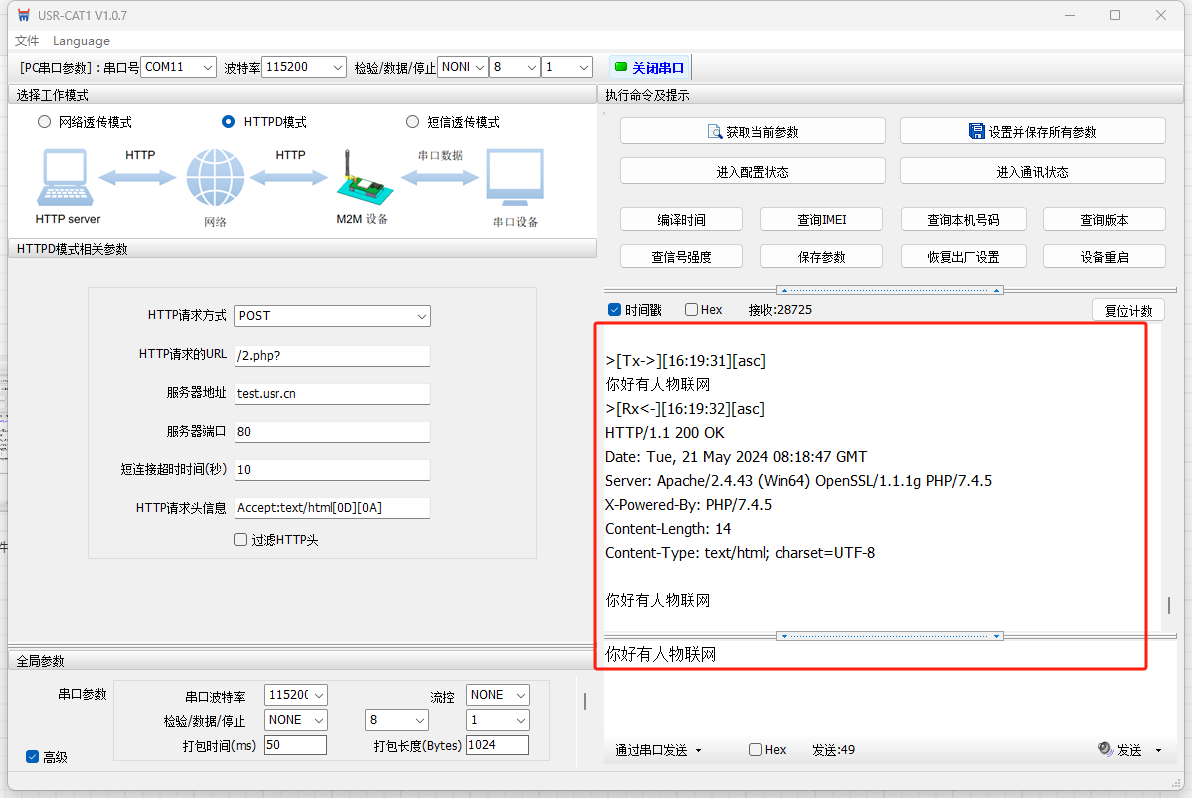Click the 复位计数 reset counter button

click(1128, 310)
